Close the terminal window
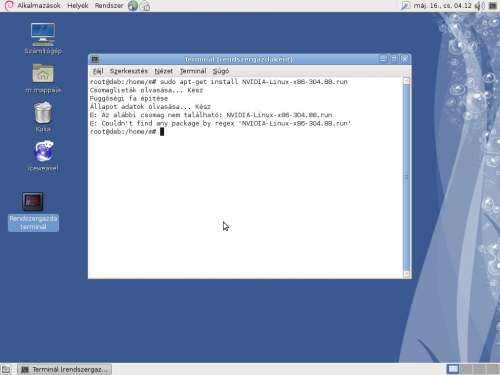Image resolution: width=500 pixels, height=375 pixels. 404,59
